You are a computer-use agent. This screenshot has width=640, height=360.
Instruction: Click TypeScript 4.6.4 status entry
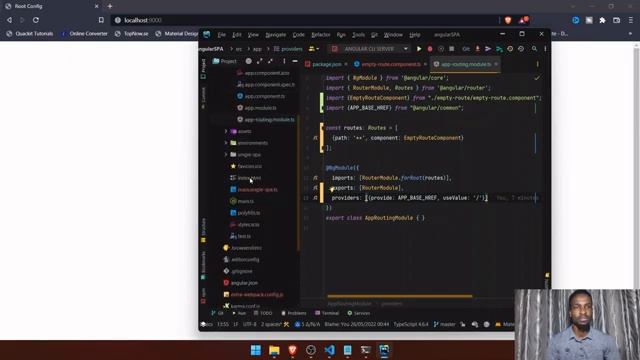(411, 324)
